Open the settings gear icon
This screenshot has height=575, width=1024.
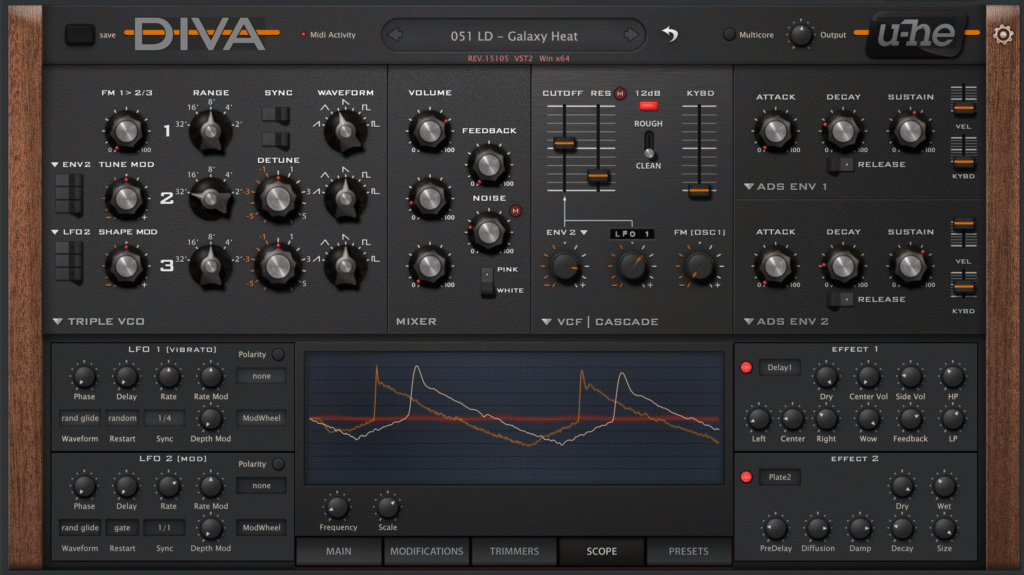click(x=1003, y=34)
